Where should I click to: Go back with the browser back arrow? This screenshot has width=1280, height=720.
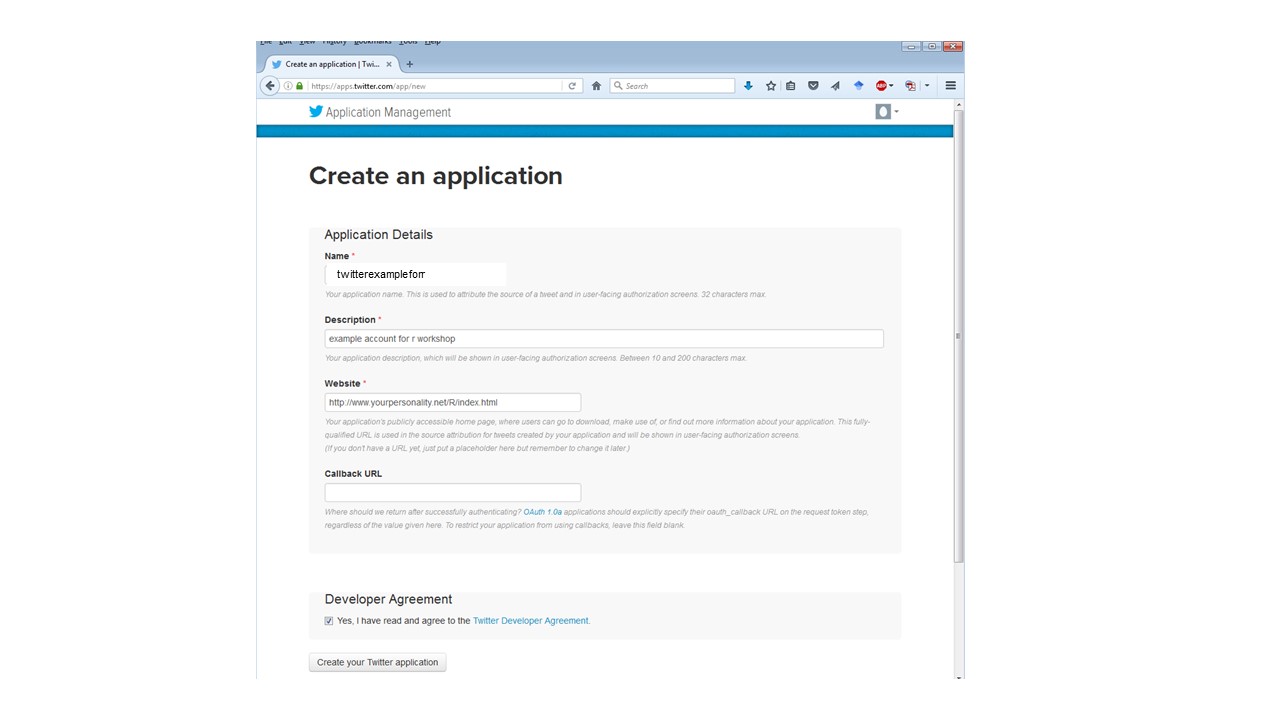[269, 86]
